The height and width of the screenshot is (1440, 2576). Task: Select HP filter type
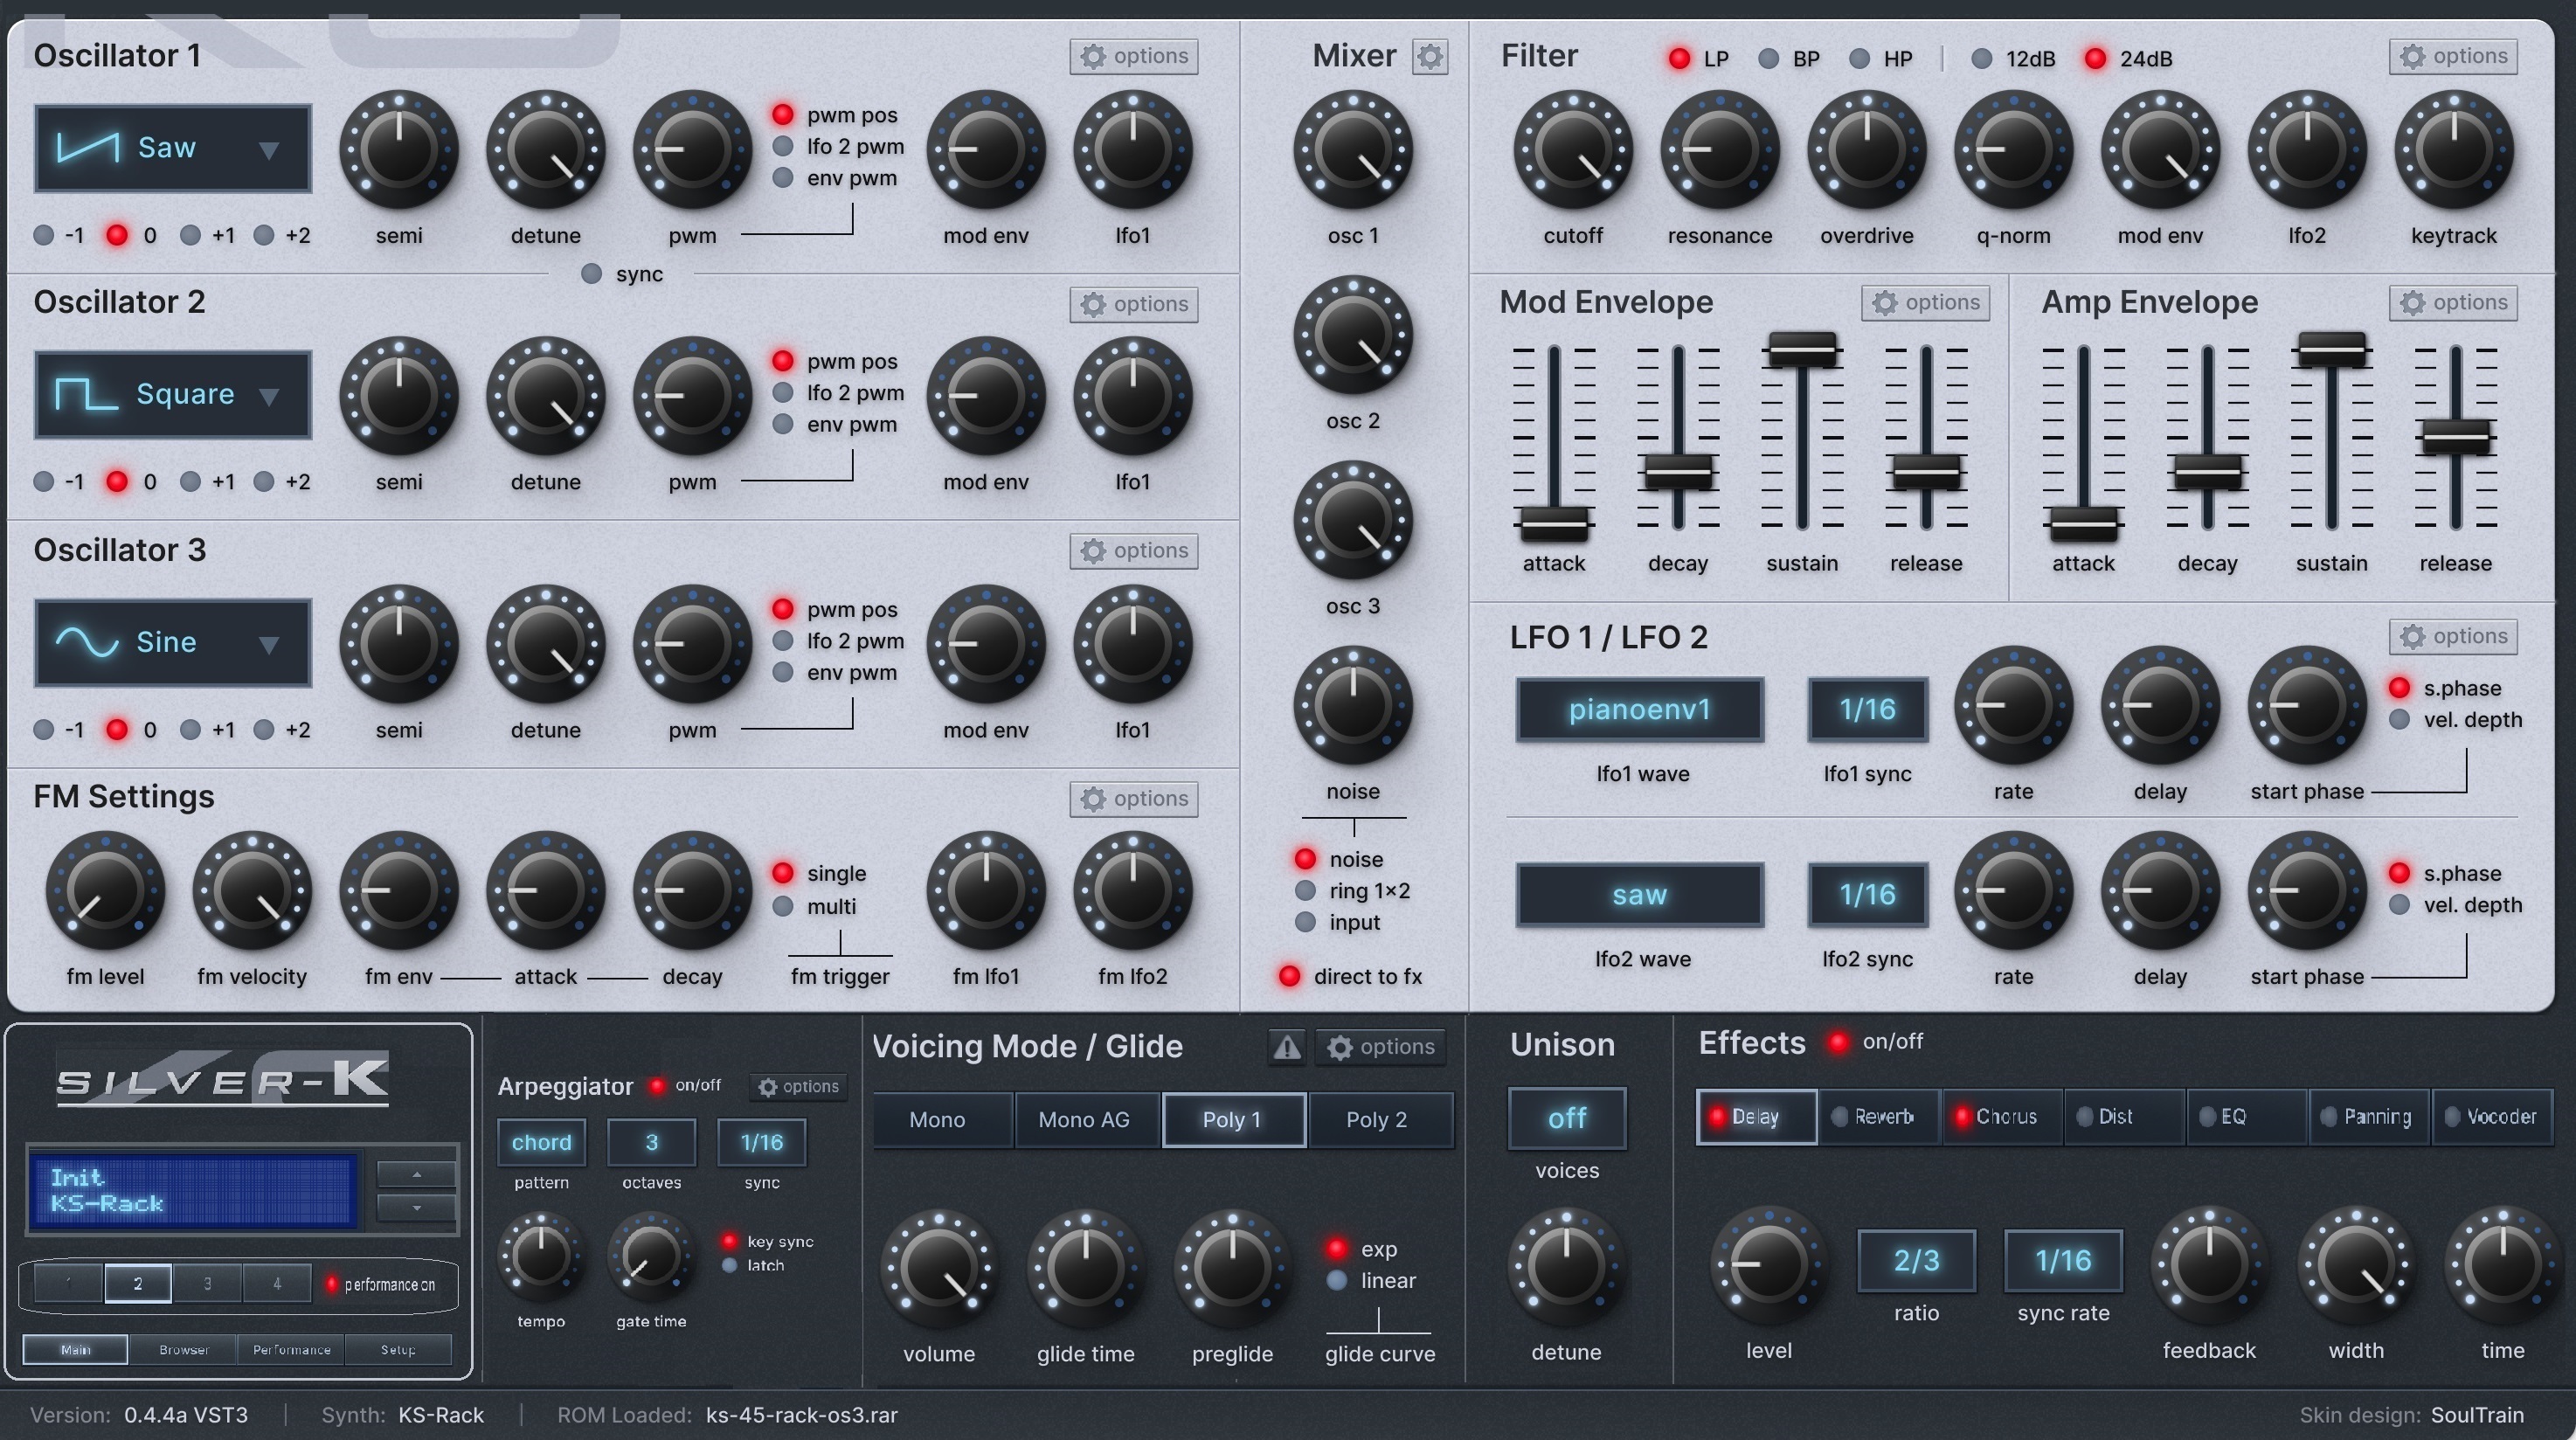(x=1859, y=59)
